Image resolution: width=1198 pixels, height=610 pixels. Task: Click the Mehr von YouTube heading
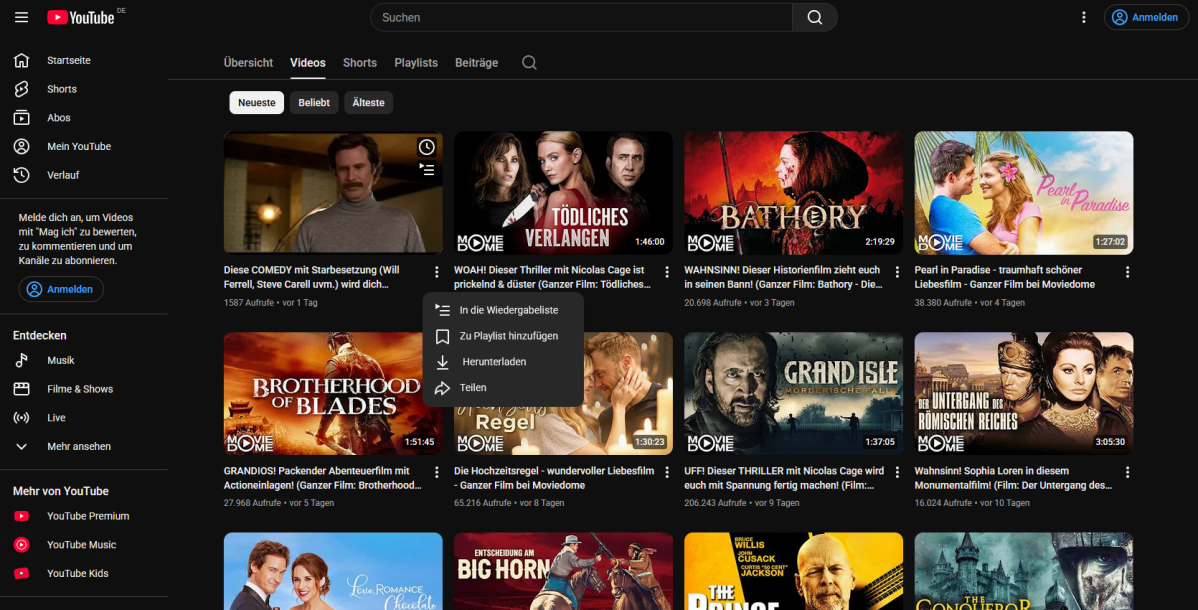click(x=60, y=491)
